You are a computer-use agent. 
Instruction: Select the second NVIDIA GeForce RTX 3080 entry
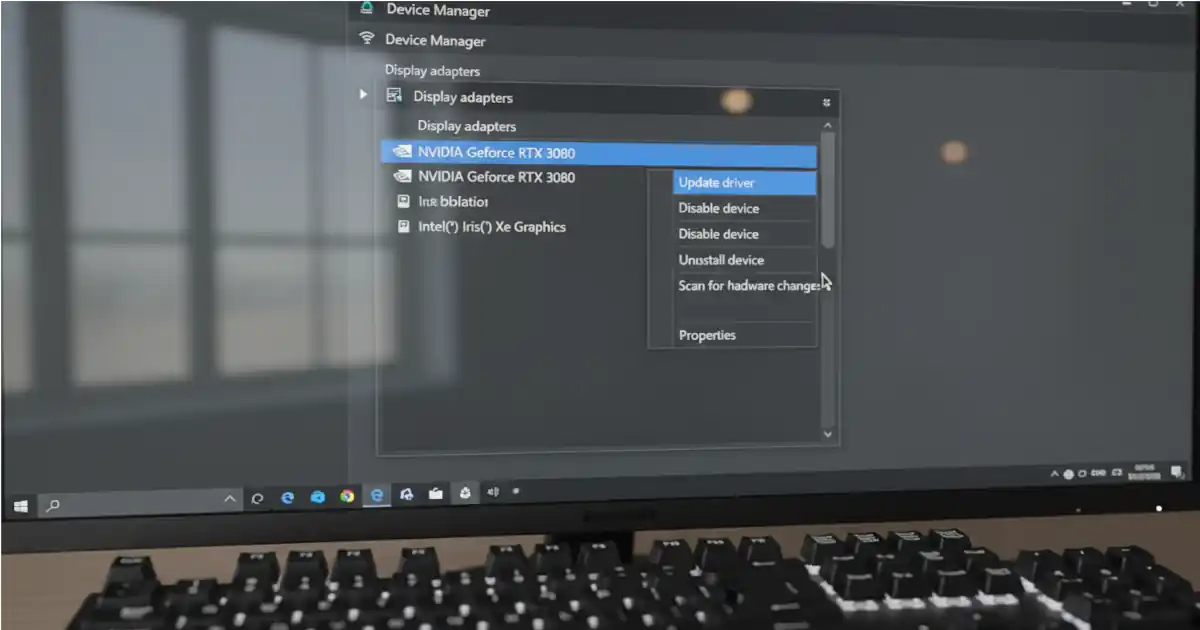tap(496, 177)
